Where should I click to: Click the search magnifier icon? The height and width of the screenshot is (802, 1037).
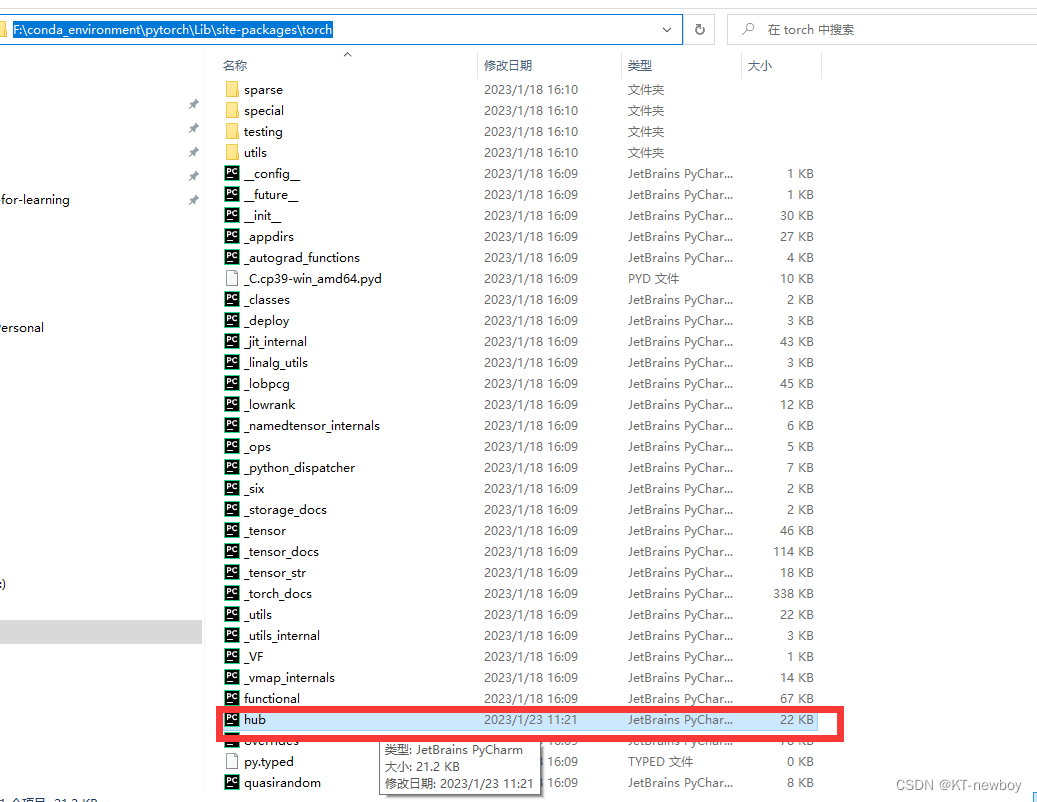click(x=748, y=29)
